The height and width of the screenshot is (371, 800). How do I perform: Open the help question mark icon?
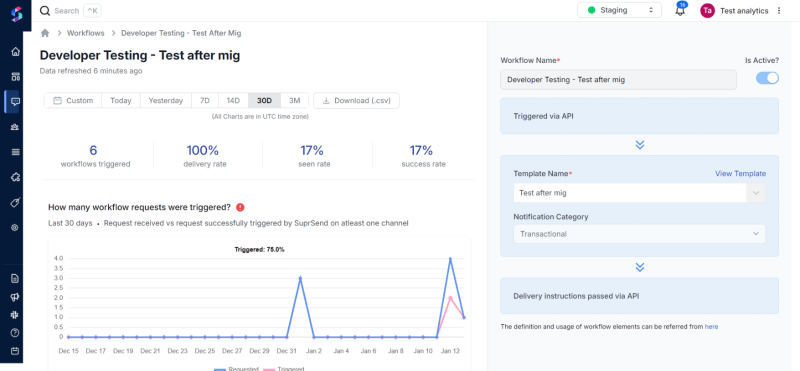pyautogui.click(x=15, y=333)
